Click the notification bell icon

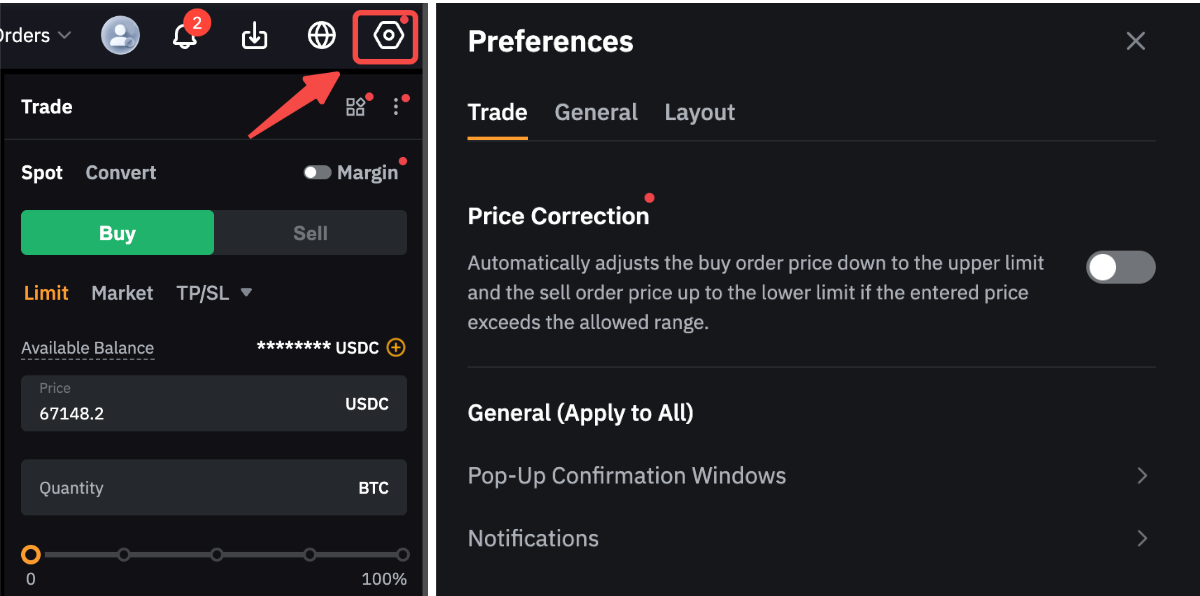click(x=185, y=37)
